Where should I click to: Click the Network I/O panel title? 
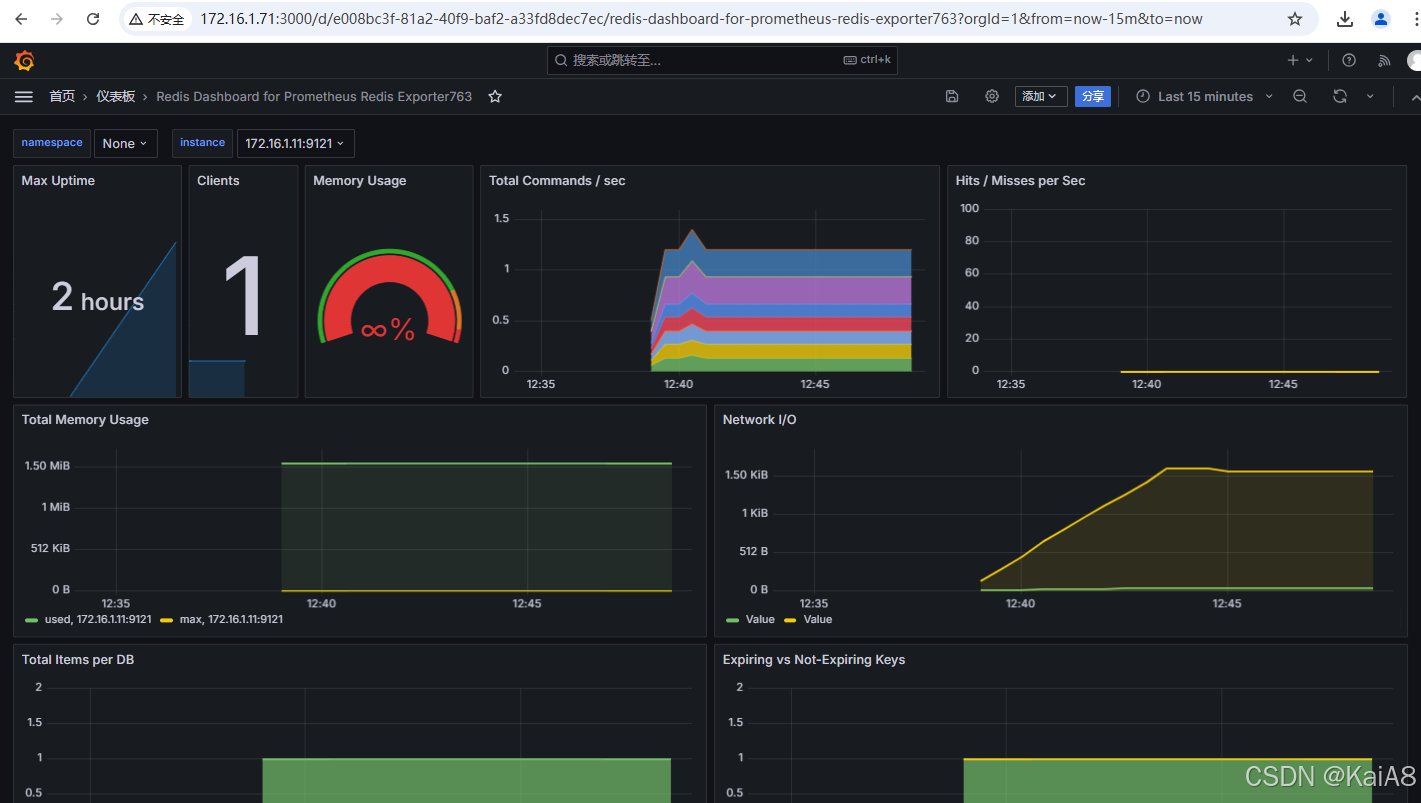pyautogui.click(x=760, y=420)
